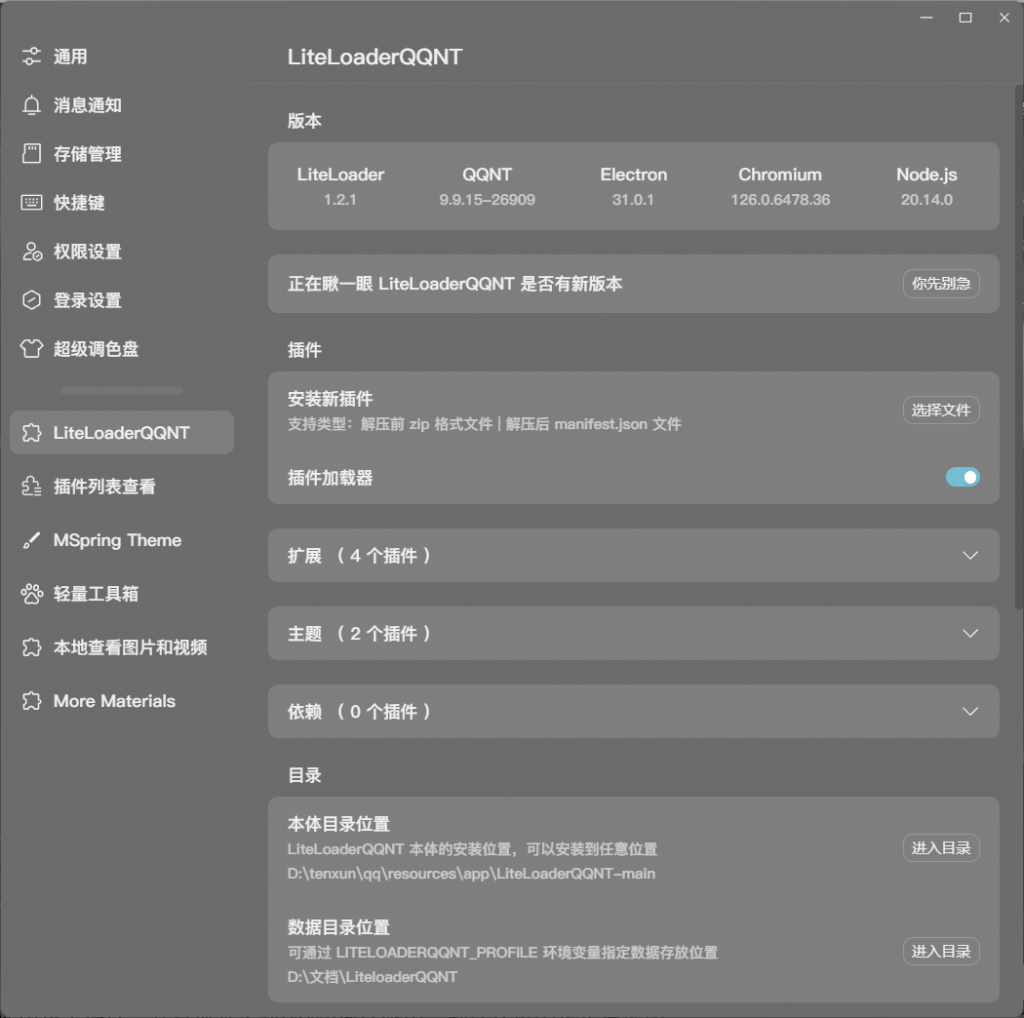Click the bell icon for 消息通知
This screenshot has width=1024, height=1018.
[31, 105]
